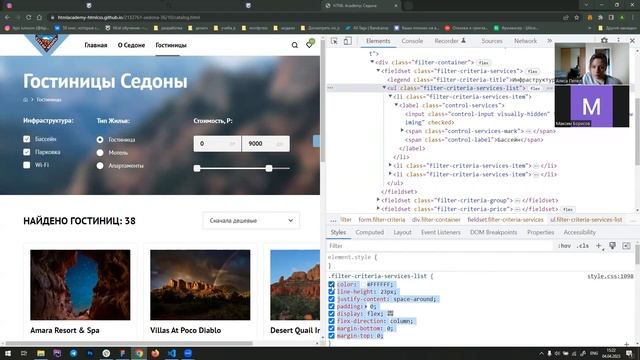The height and width of the screenshot is (360, 640).
Task: Expand the span control-services-mark node
Action: pyautogui.click(x=402, y=131)
